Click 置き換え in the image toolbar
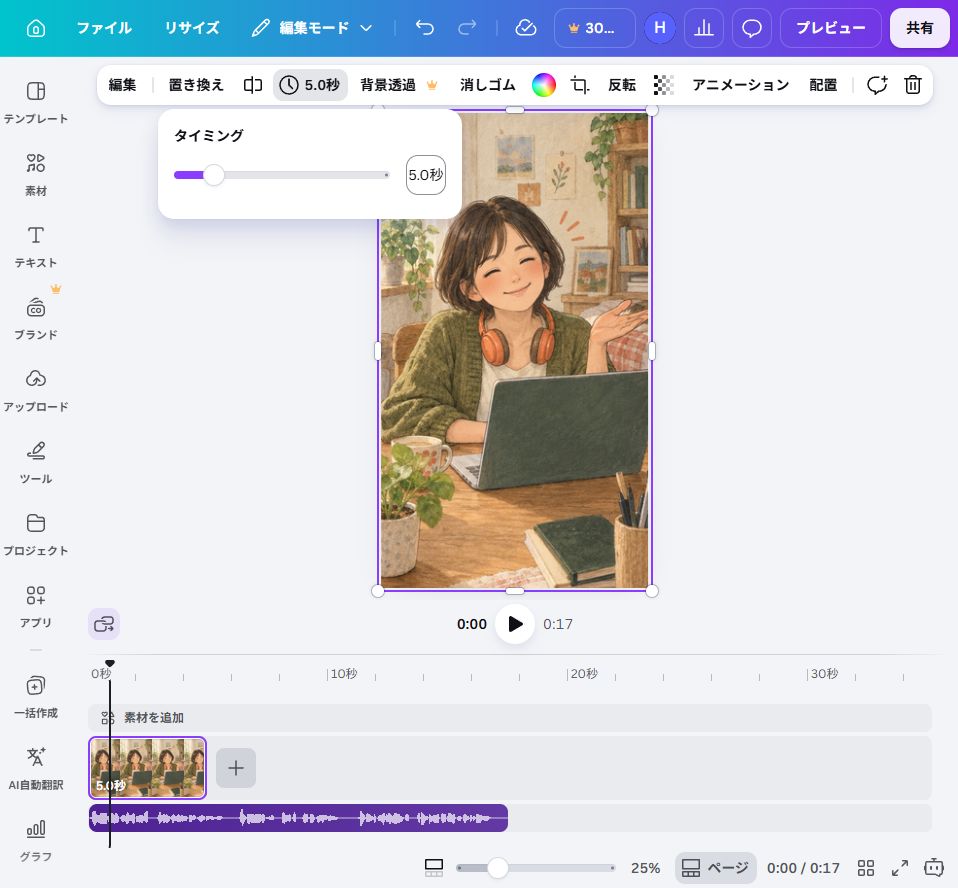The height and width of the screenshot is (888, 958). (x=196, y=85)
